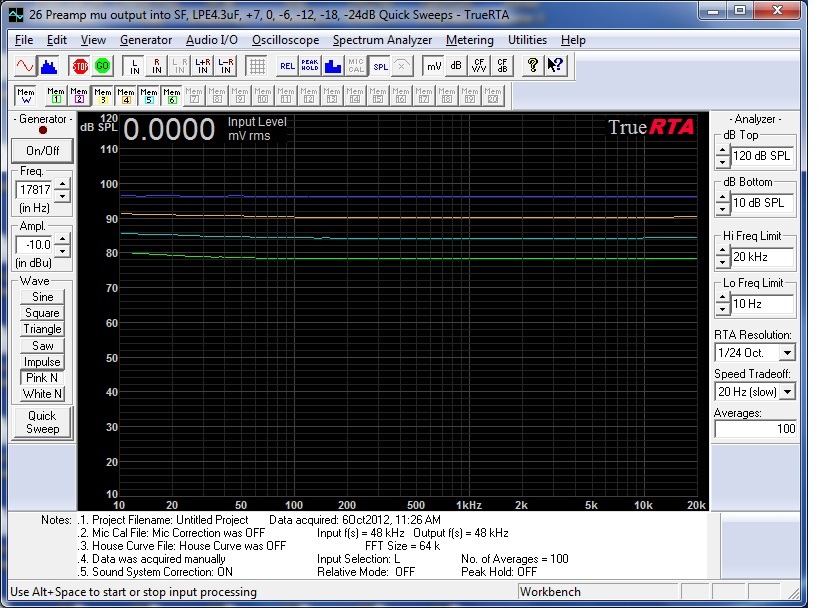Open the Audio I/O menu
This screenshot has width=819, height=608.
pos(212,40)
